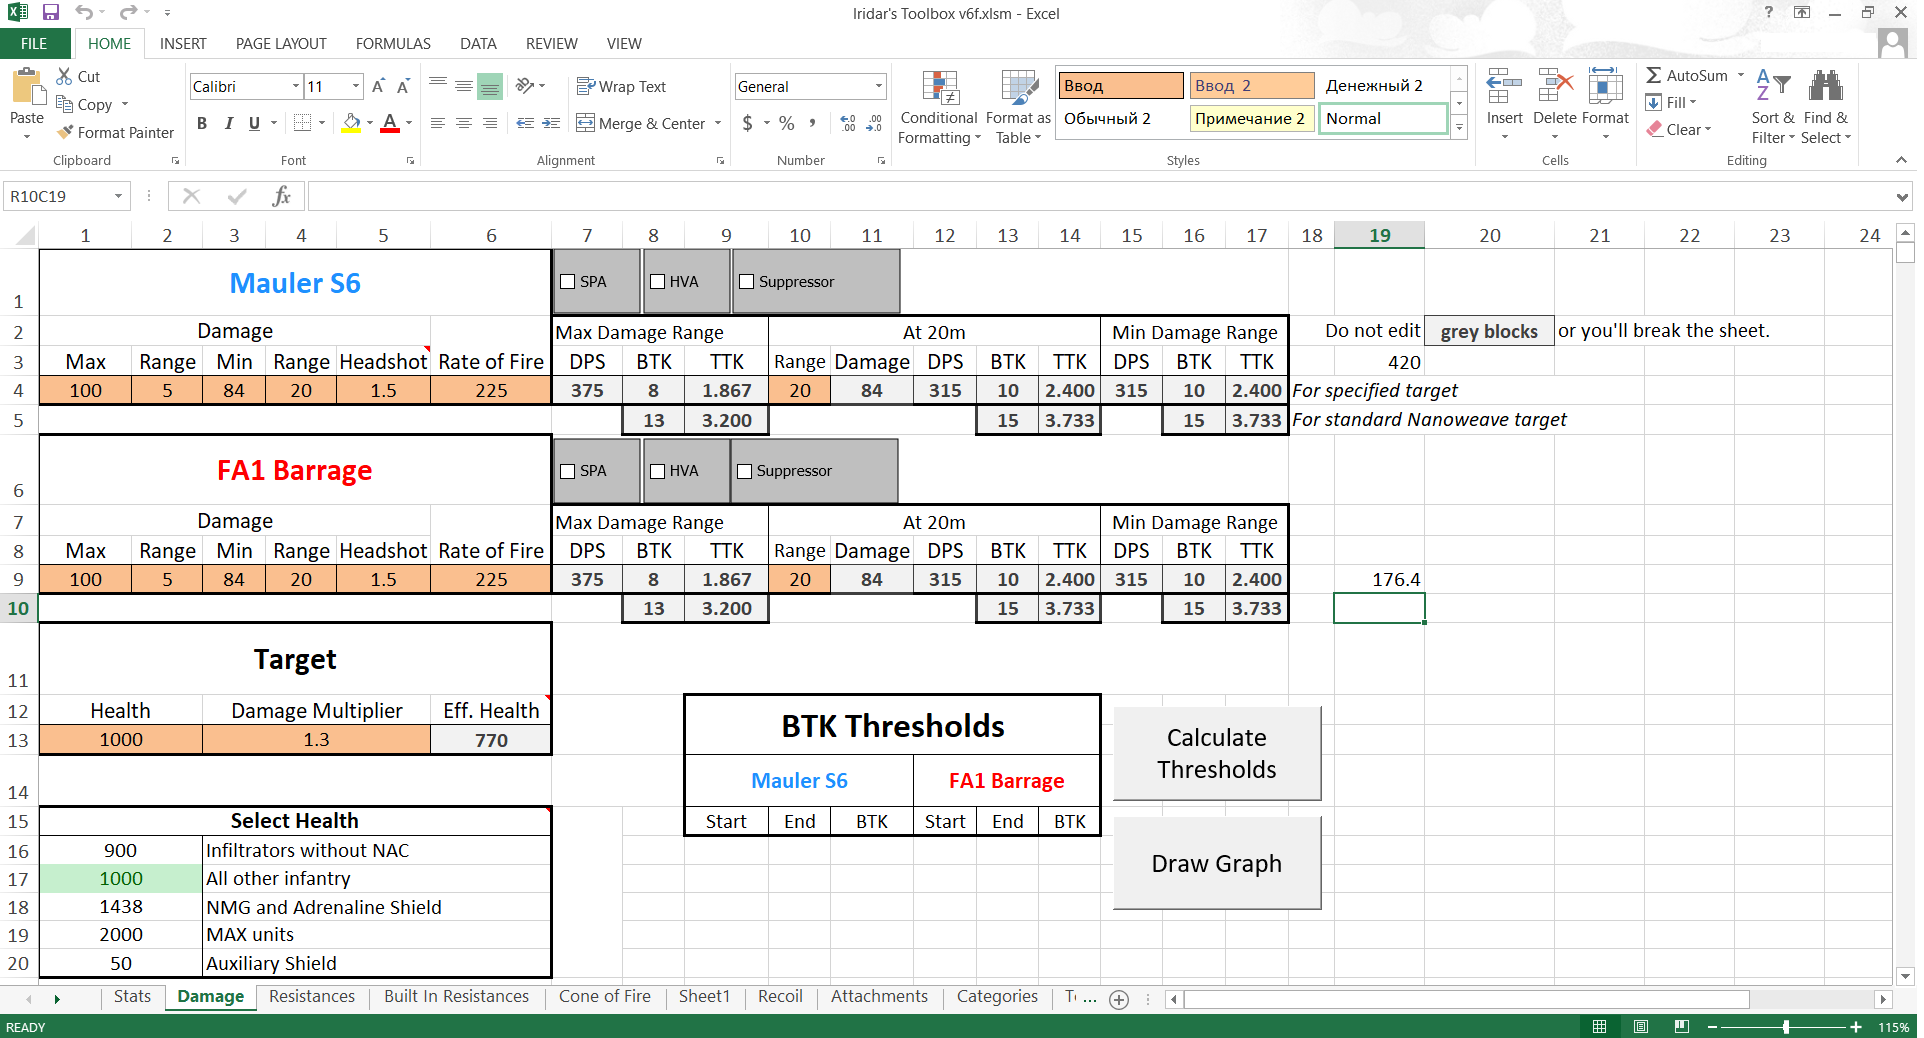Screen dimensions: 1924x1038
Task: Expand the cell styles gallery
Action: tap(1459, 127)
